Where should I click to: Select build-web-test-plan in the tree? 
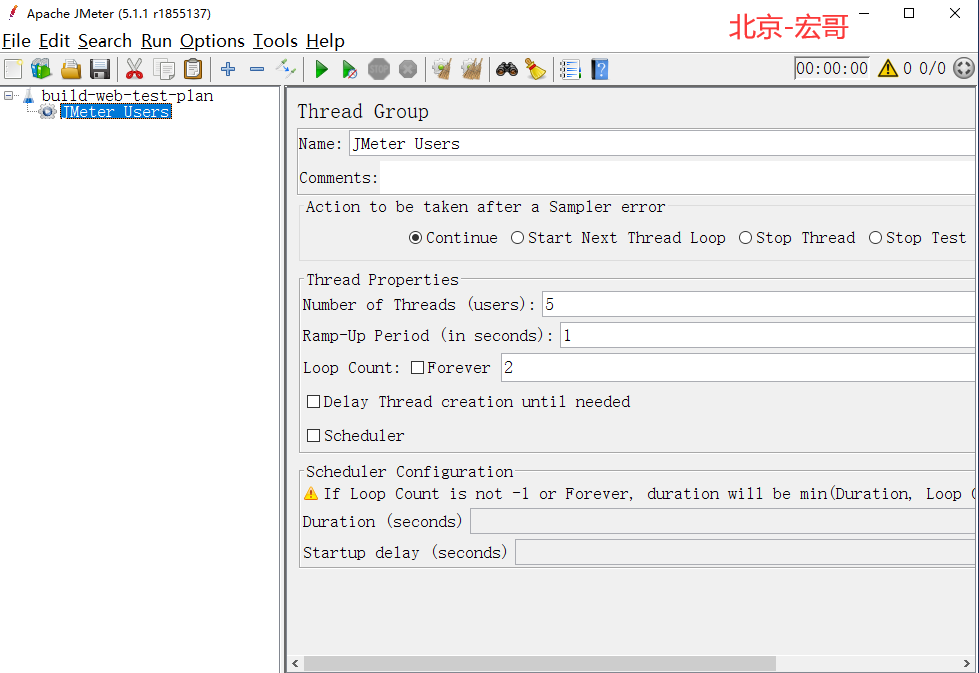click(x=127, y=96)
